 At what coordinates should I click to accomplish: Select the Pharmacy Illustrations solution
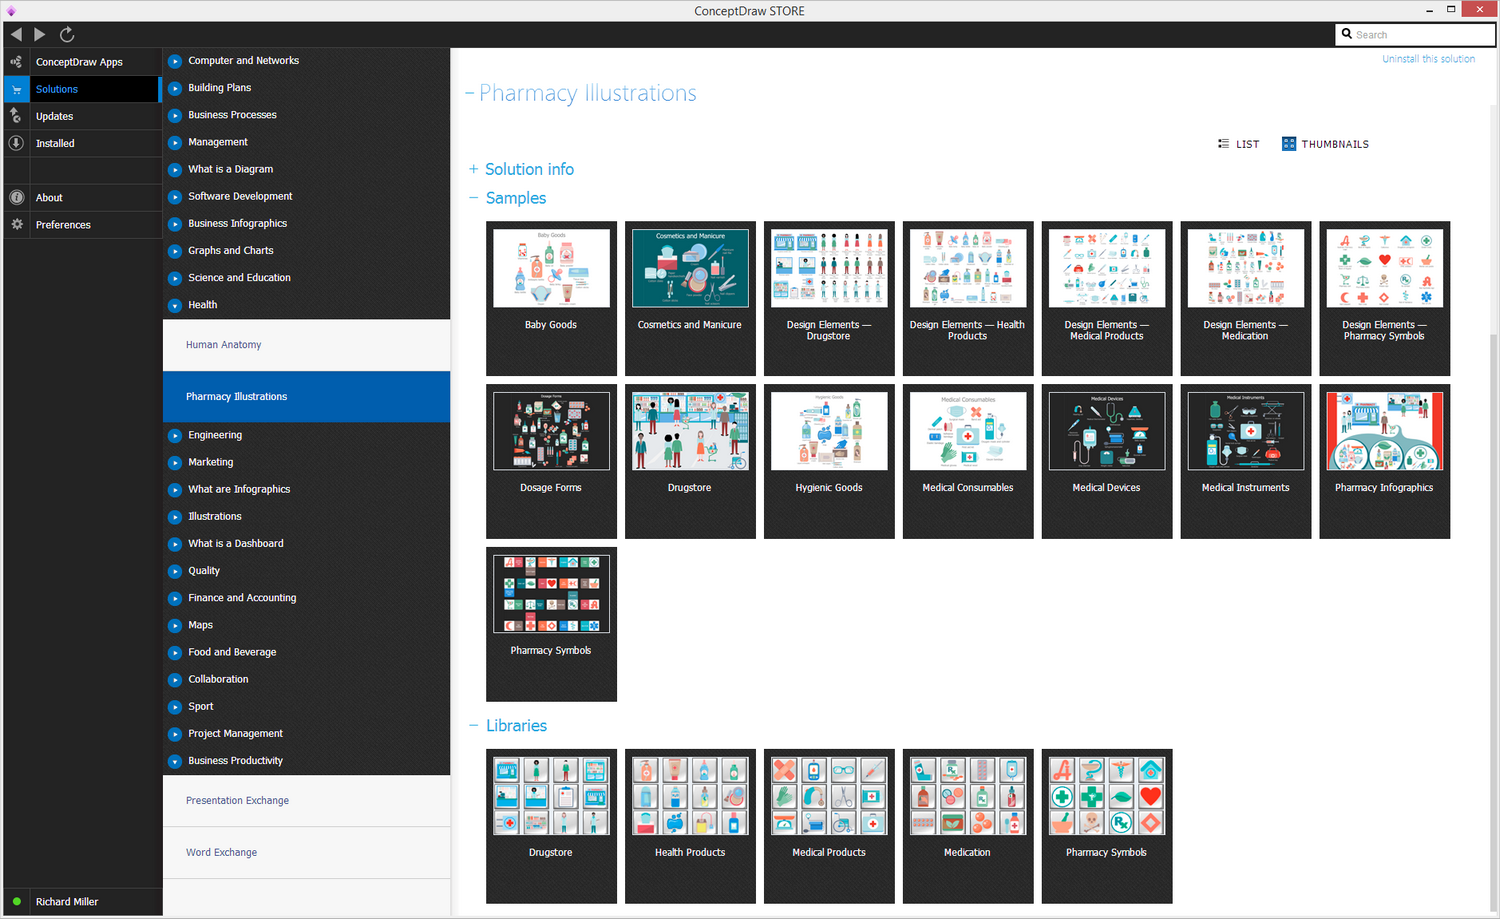coord(306,397)
